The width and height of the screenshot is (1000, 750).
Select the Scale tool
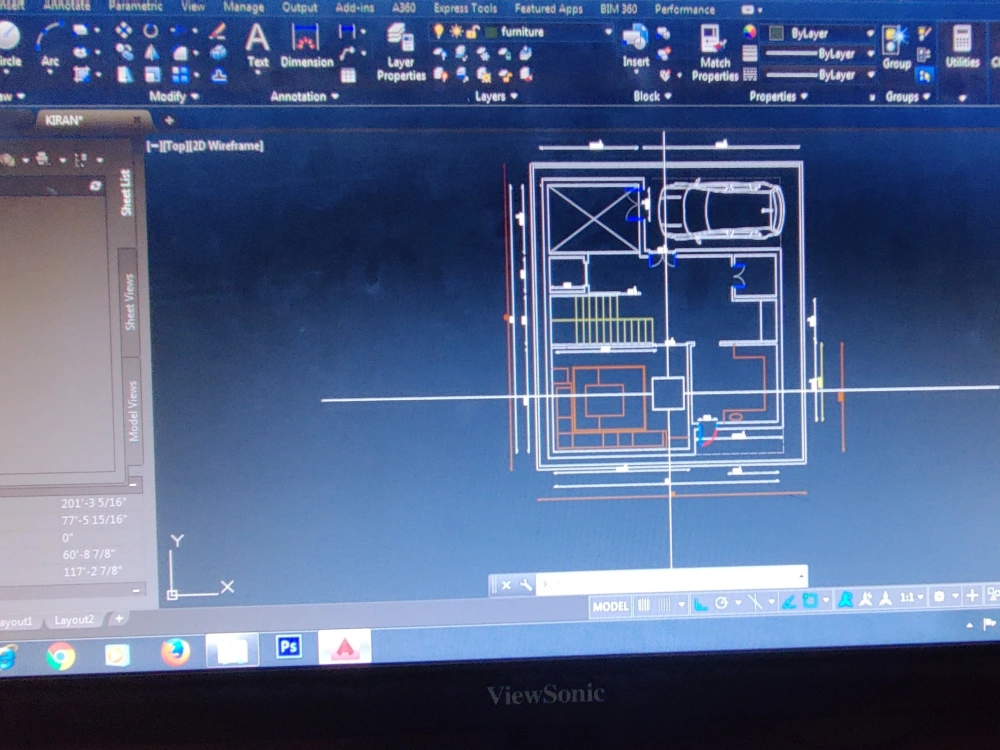coord(152,75)
